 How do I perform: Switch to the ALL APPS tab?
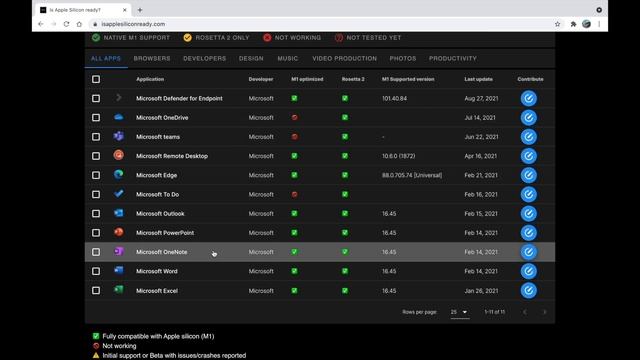(x=106, y=58)
